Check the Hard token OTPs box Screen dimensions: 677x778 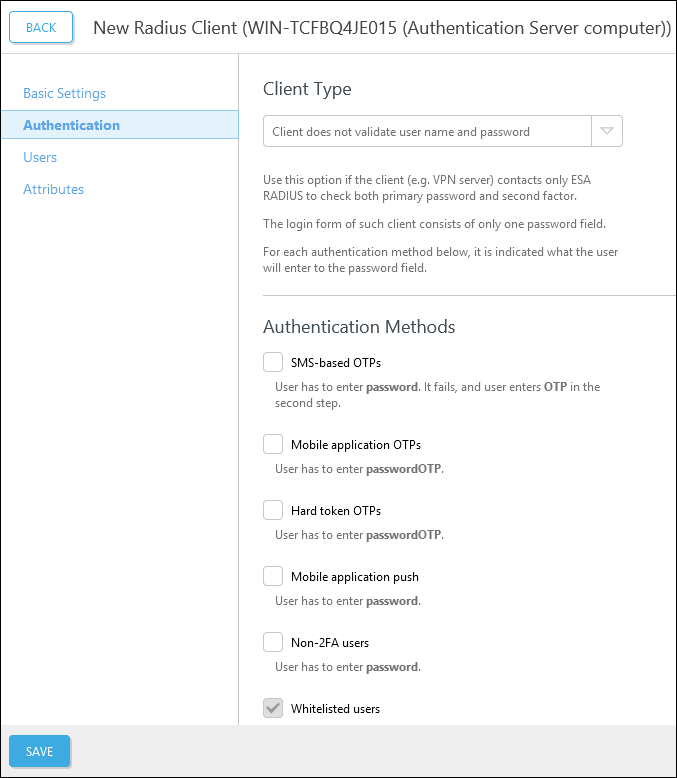(273, 510)
